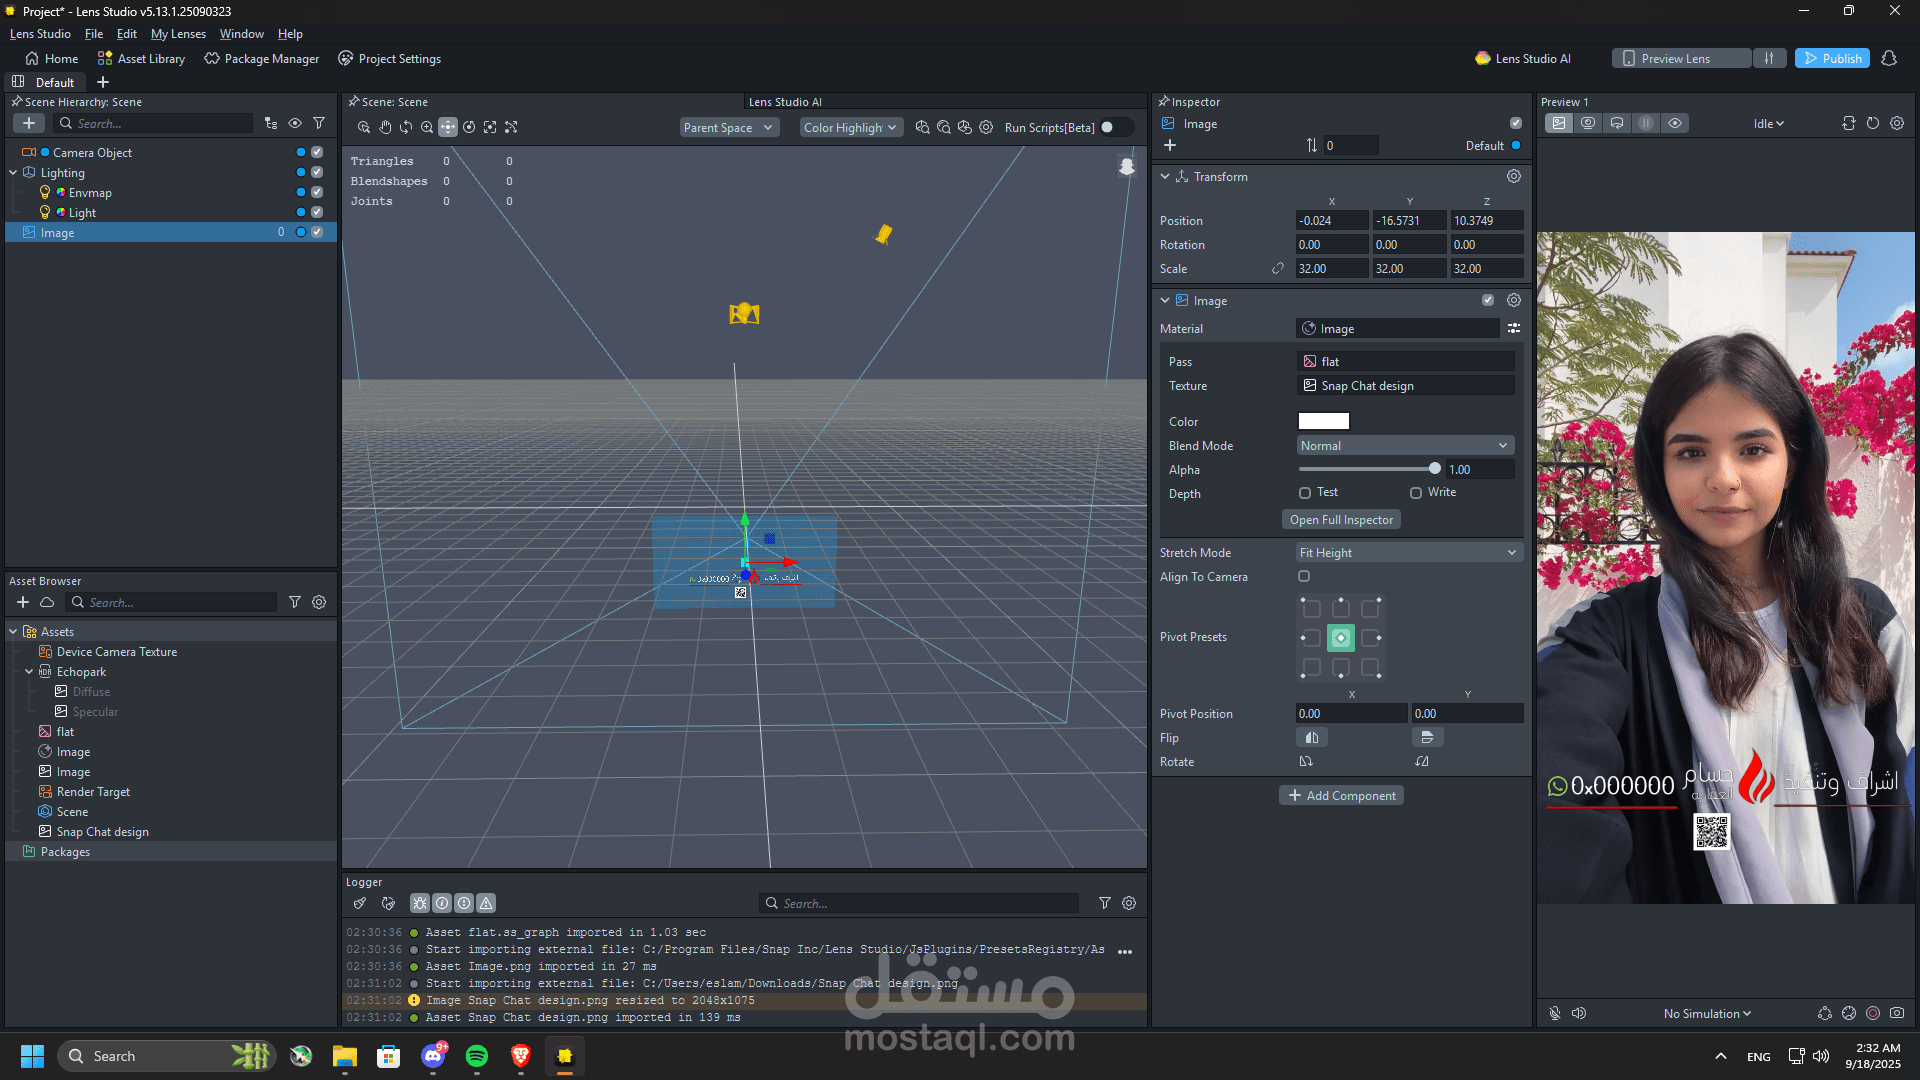Screen dimensions: 1920x1080
Task: Click the white Color swatch
Action: pyautogui.click(x=1323, y=422)
